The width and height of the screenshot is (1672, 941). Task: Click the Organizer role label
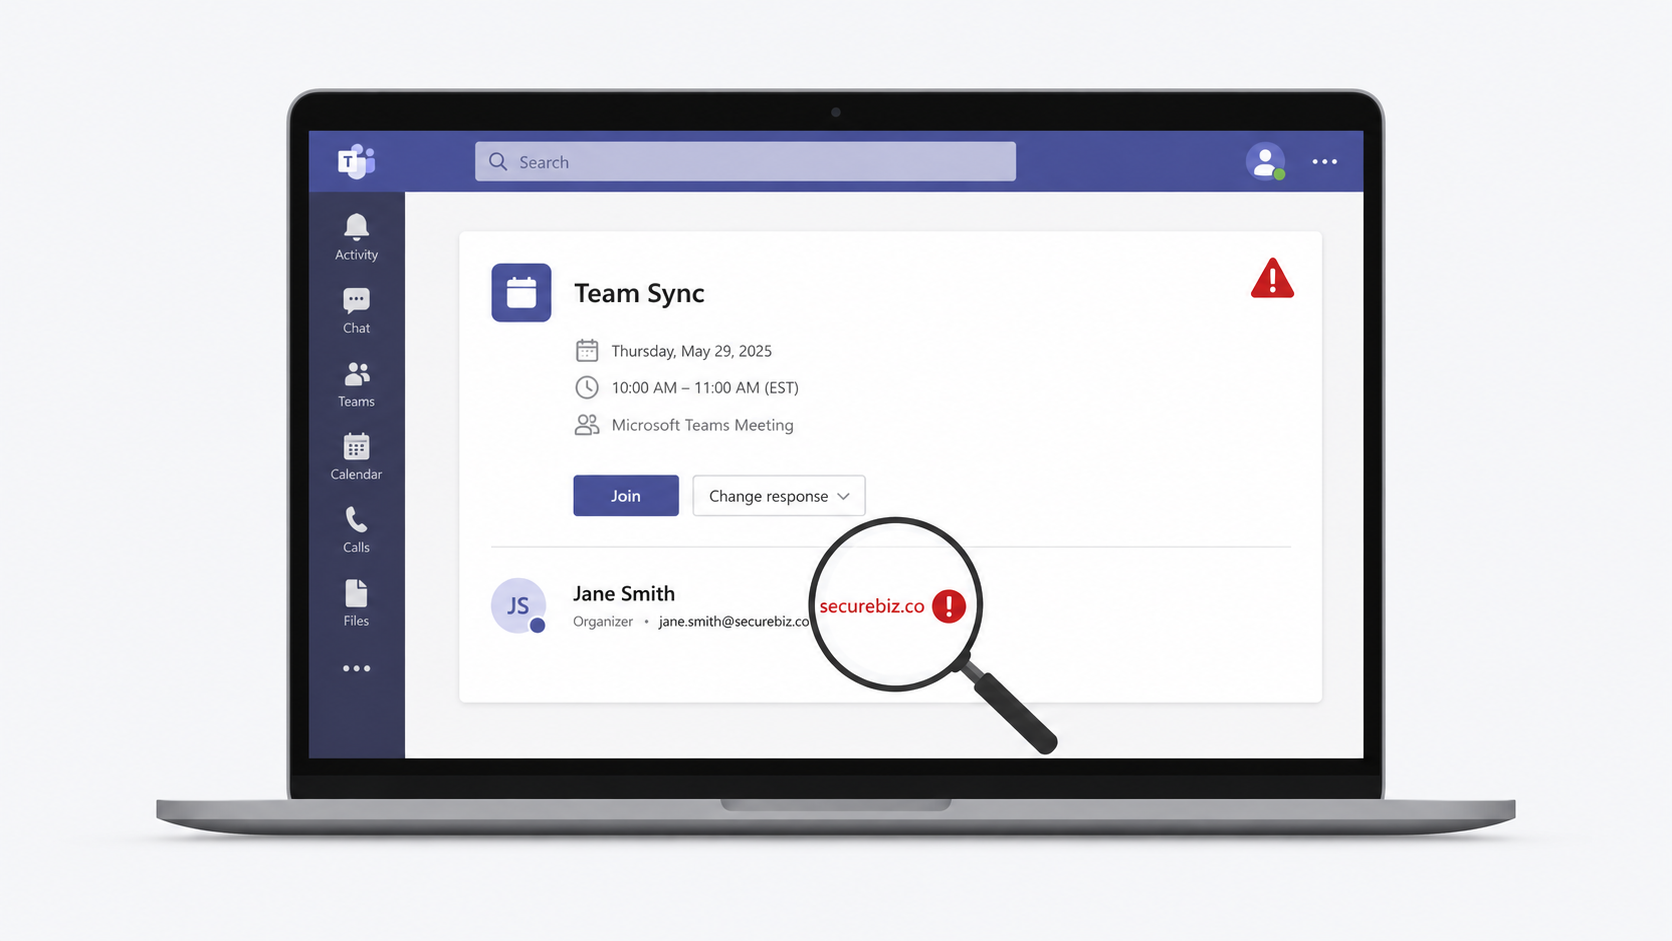point(603,621)
